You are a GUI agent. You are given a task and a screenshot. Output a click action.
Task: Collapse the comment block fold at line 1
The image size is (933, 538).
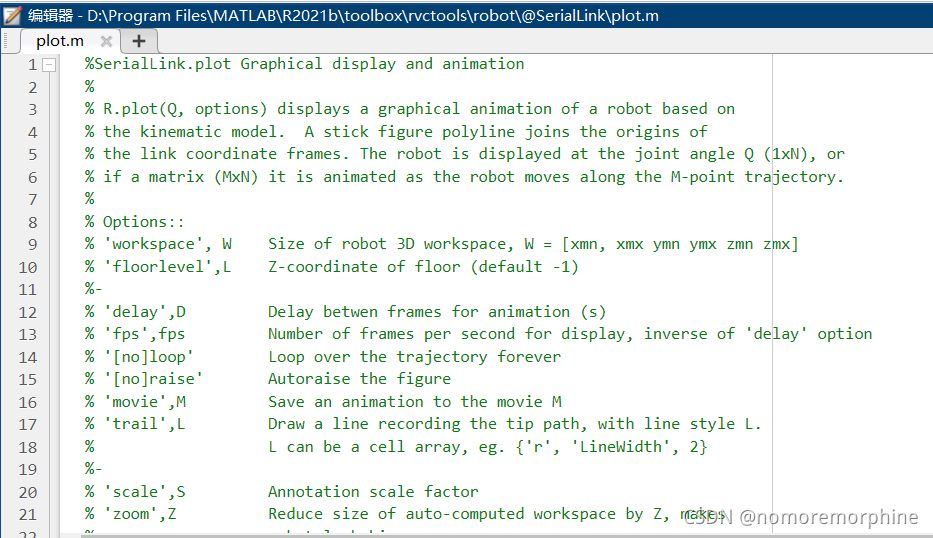pyautogui.click(x=49, y=65)
